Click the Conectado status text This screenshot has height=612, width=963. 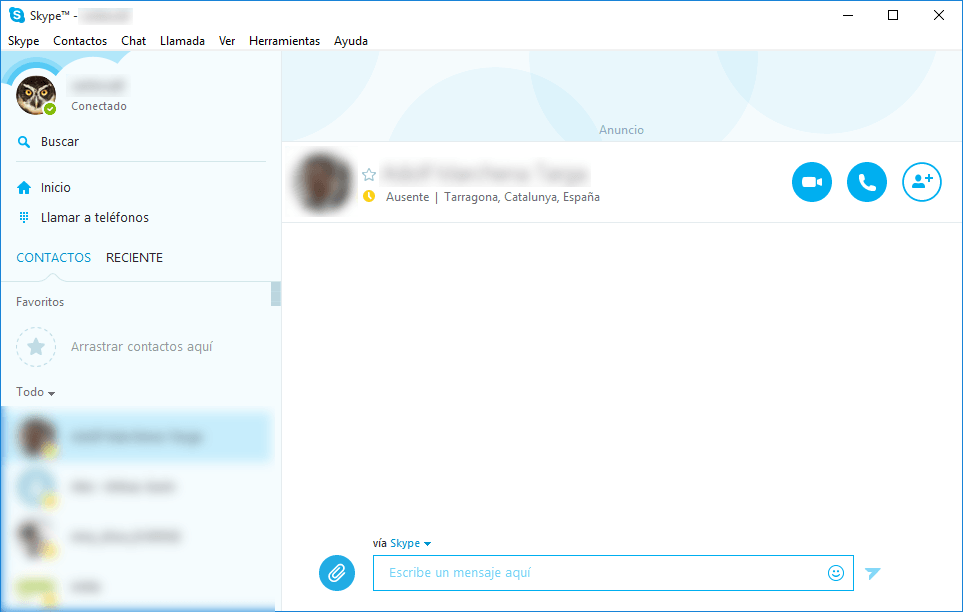pyautogui.click(x=99, y=106)
